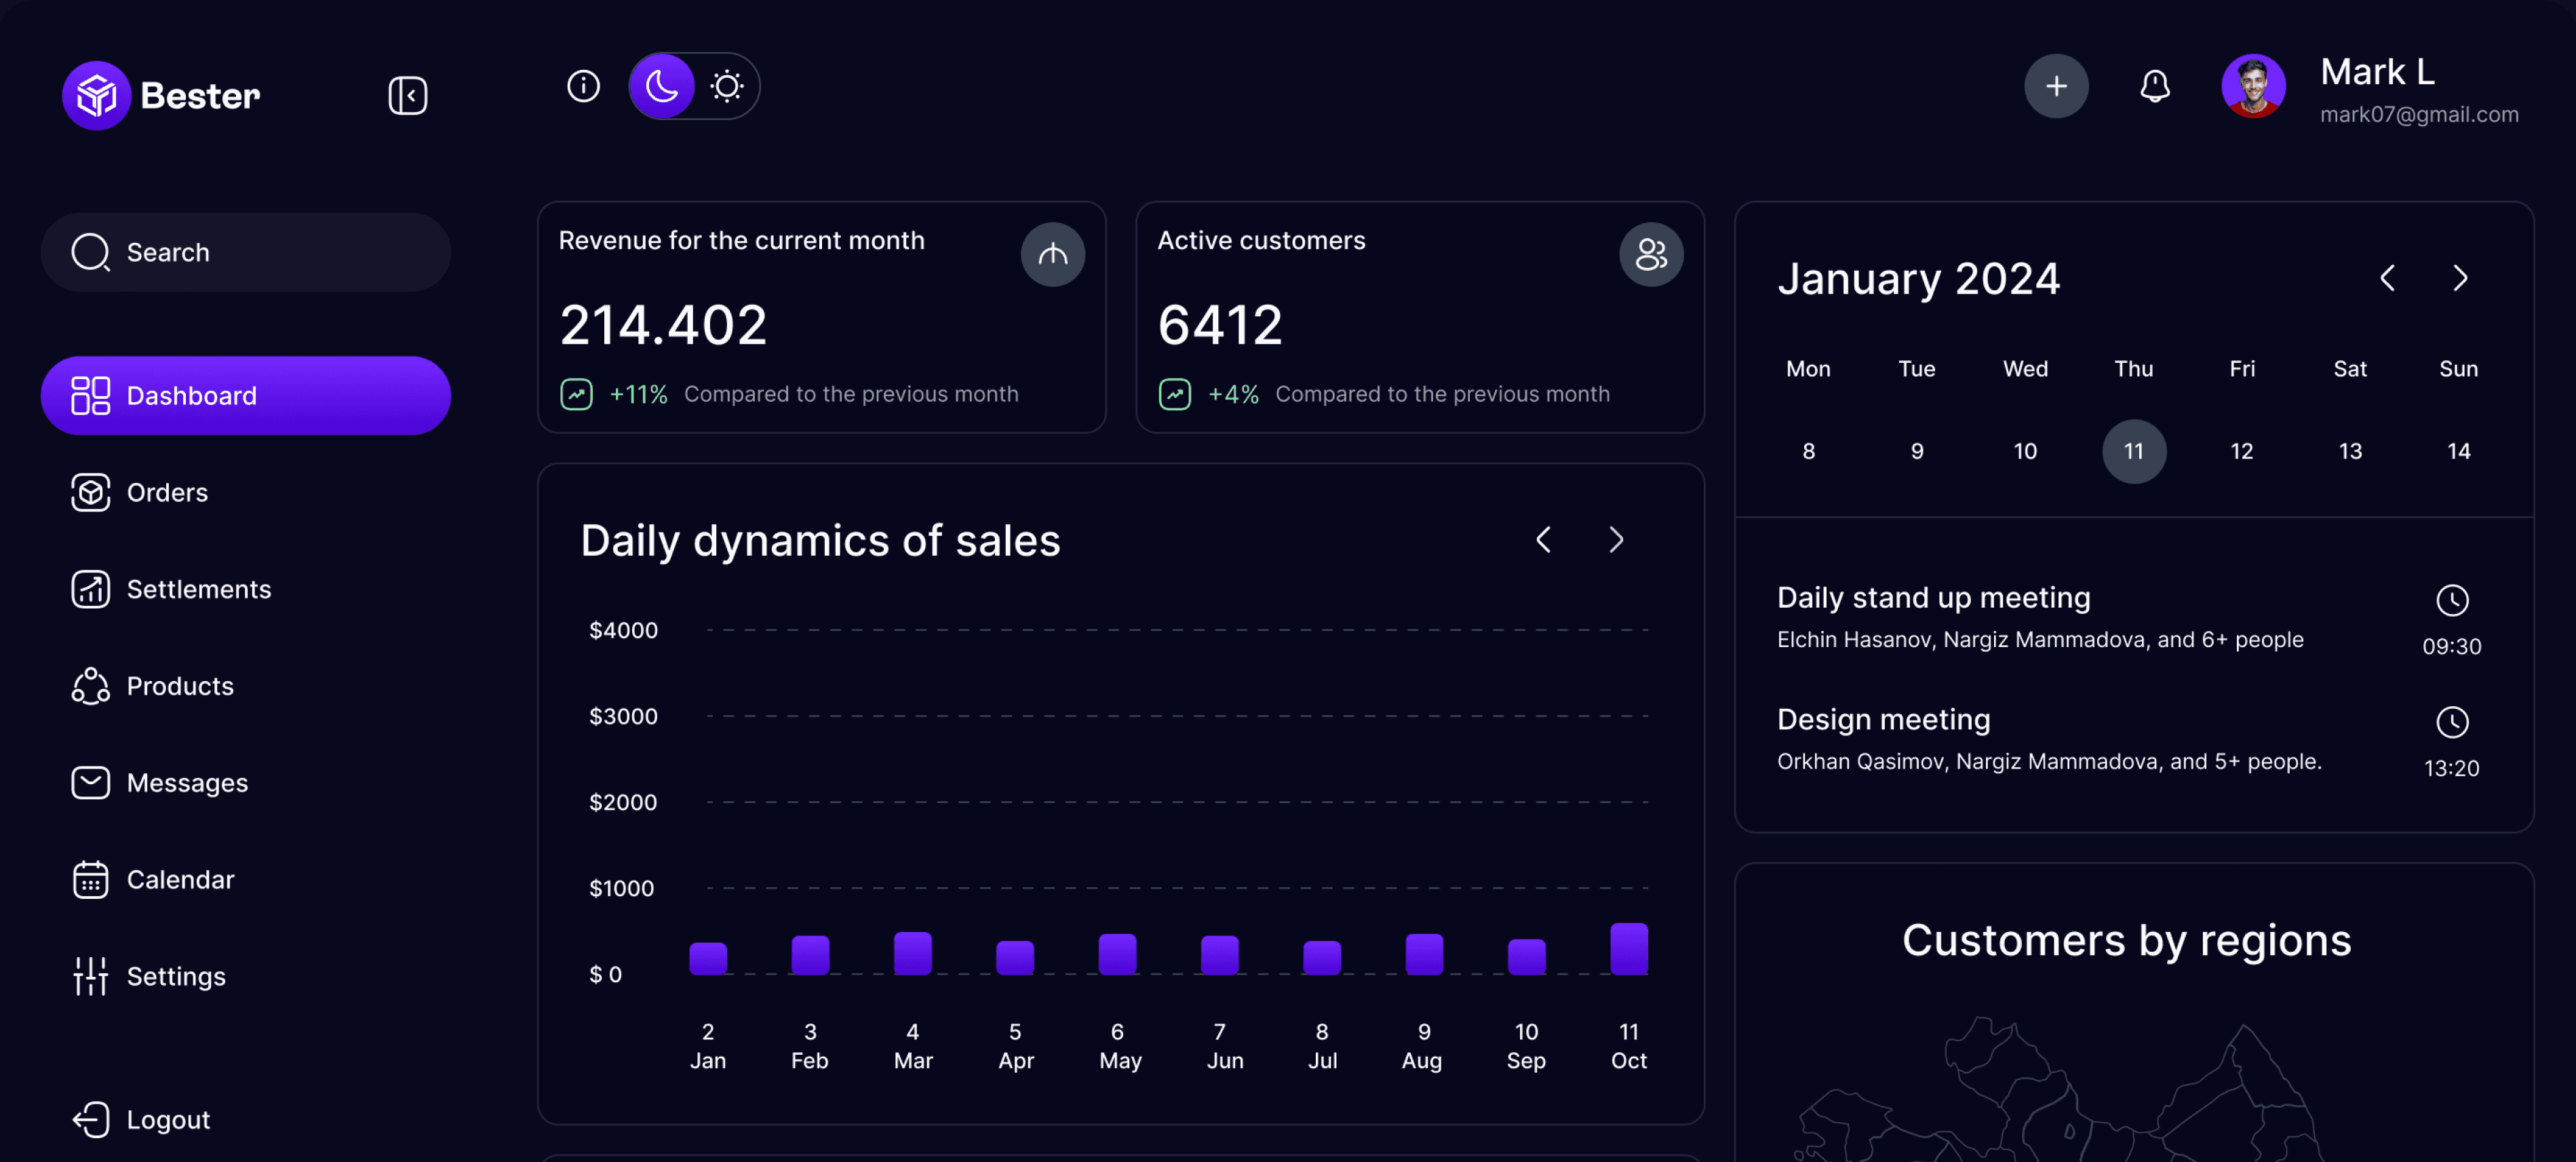
Task: Select Saturday 13 in calendar
Action: point(2350,452)
